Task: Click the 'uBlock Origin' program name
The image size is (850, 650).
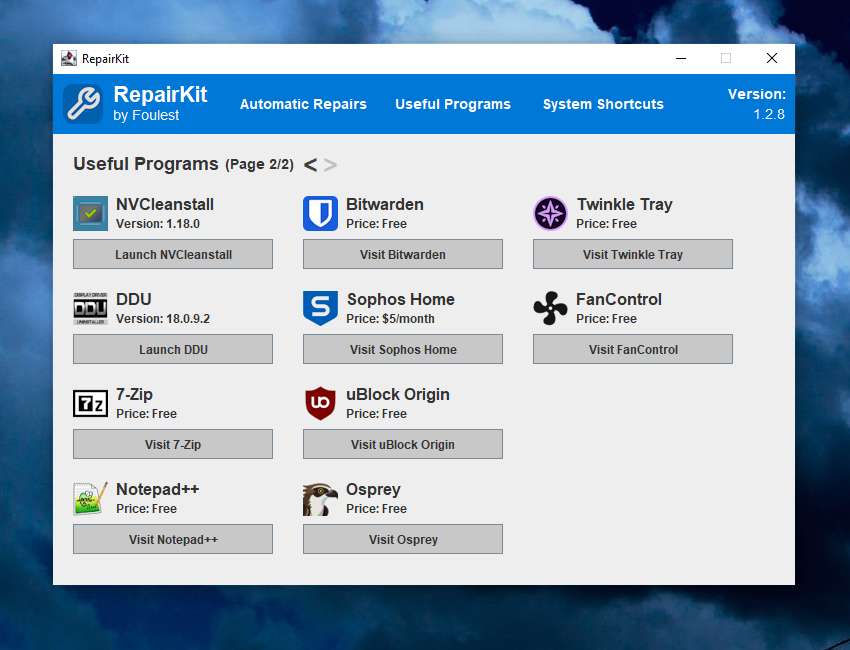Action: point(398,395)
